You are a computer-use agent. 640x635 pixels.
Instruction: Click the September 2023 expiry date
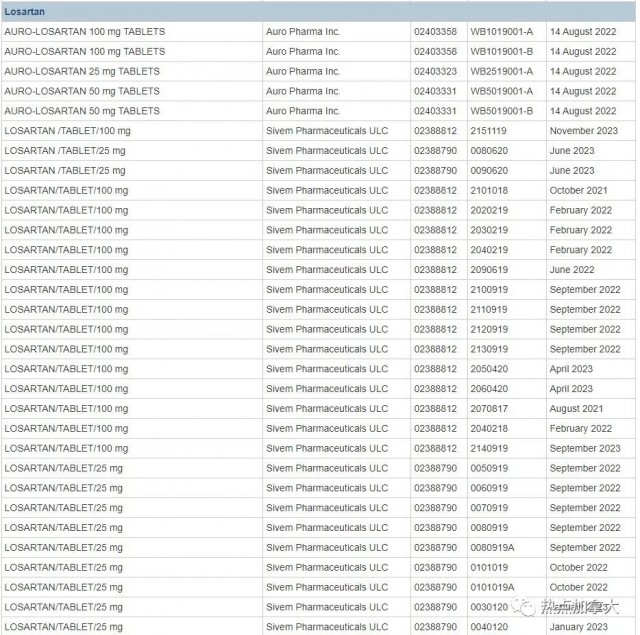pos(585,448)
